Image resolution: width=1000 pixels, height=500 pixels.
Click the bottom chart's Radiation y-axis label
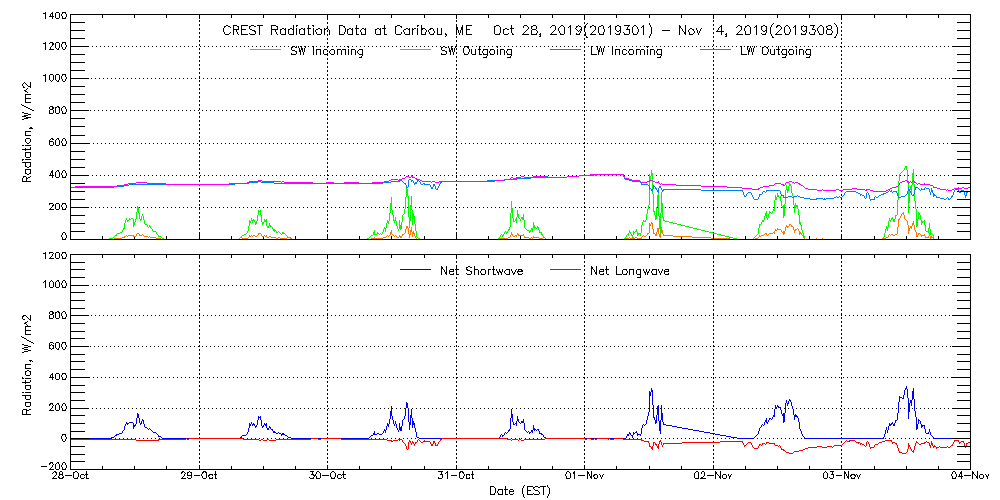tap(29, 360)
